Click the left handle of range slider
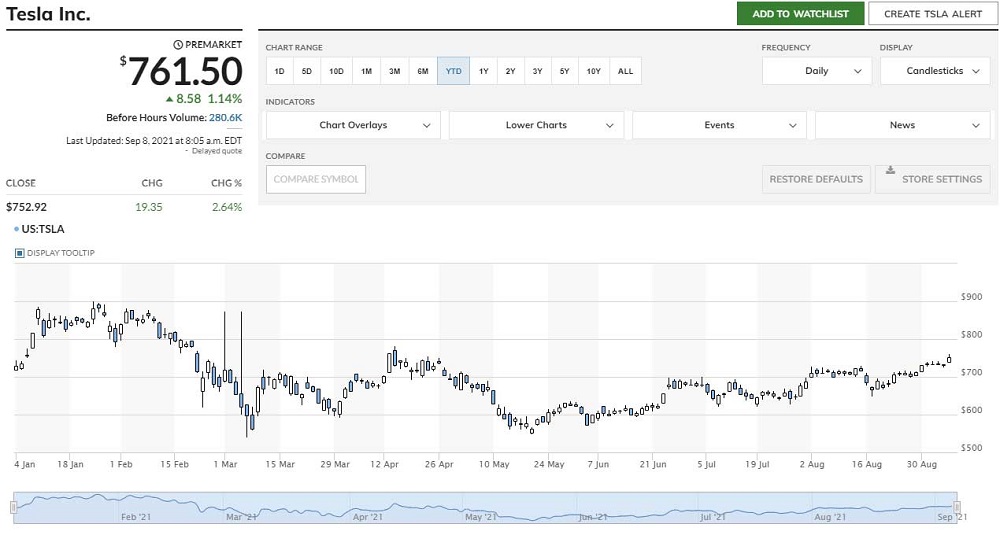Viewport: 1000px width, 535px height. (x=13, y=507)
